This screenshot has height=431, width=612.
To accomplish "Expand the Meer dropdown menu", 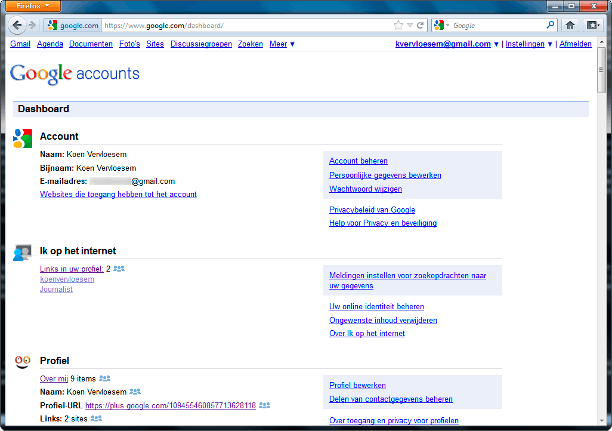I will (x=282, y=44).
